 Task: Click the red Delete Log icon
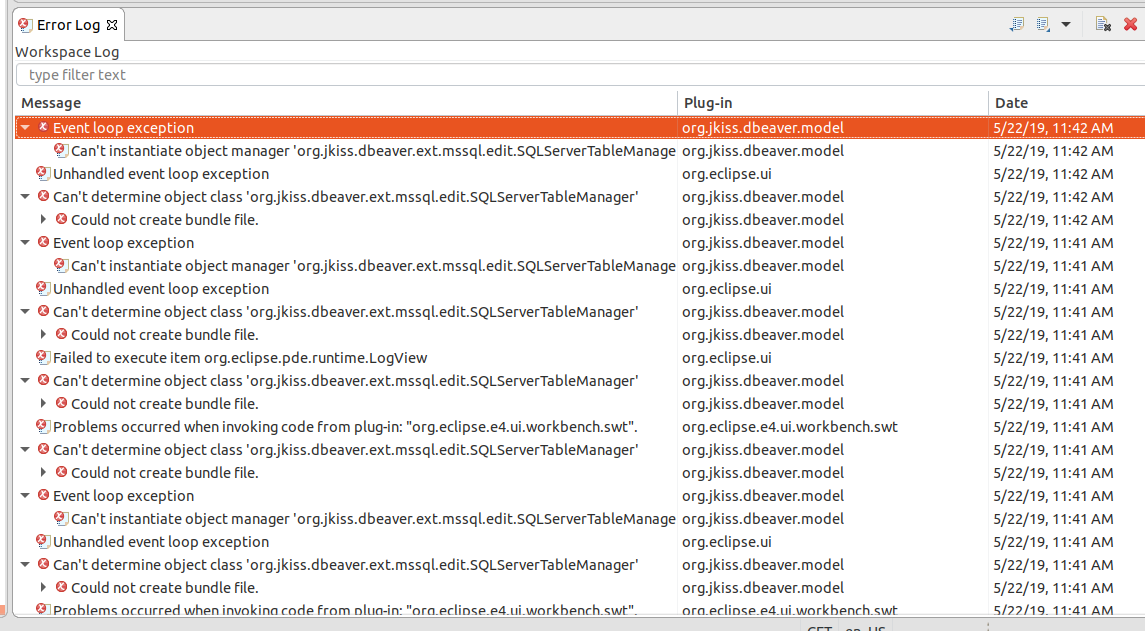click(1130, 24)
